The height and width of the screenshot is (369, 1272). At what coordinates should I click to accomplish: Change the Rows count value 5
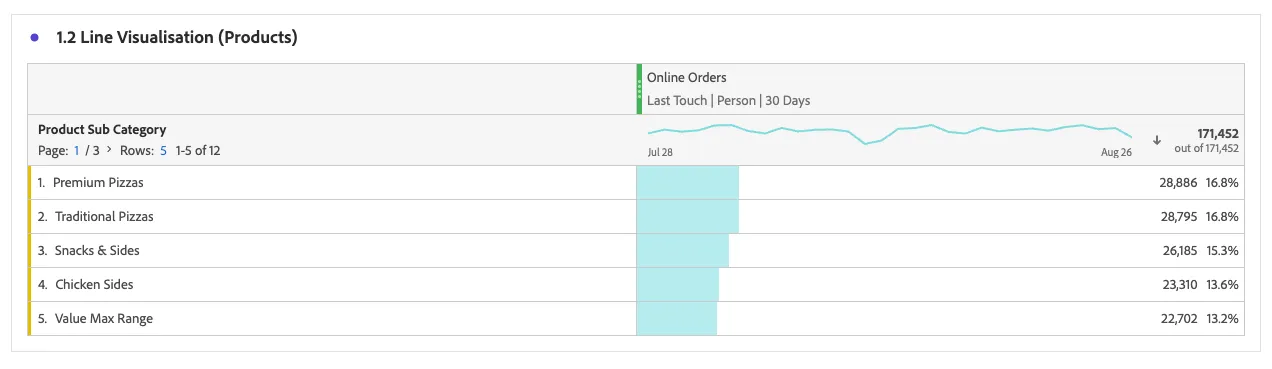(163, 150)
